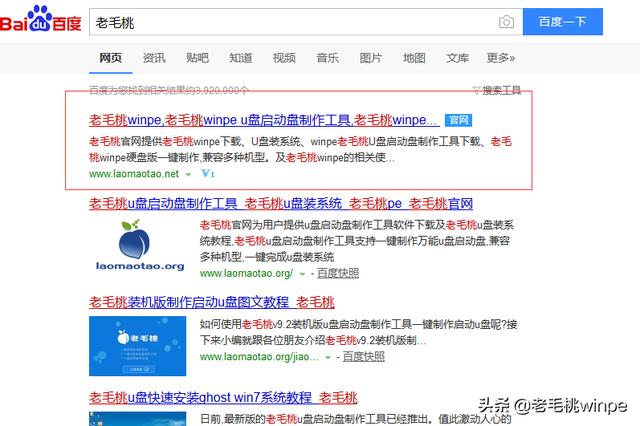The height and width of the screenshot is (426, 640).
Task: Select the 视频 tab
Action: tap(284, 58)
